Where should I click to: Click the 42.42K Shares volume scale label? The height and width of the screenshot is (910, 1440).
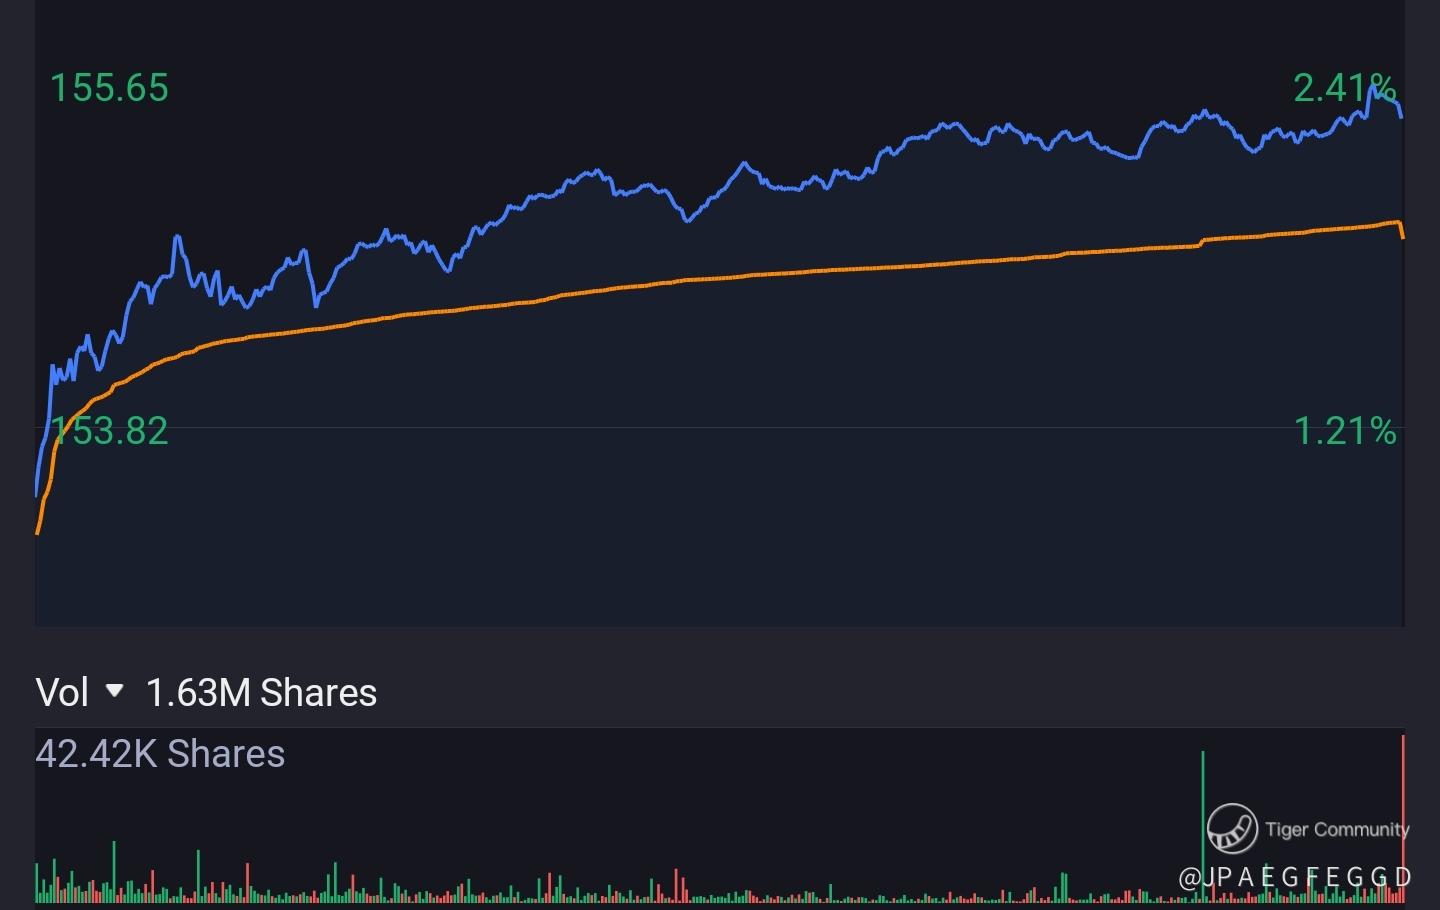click(160, 754)
